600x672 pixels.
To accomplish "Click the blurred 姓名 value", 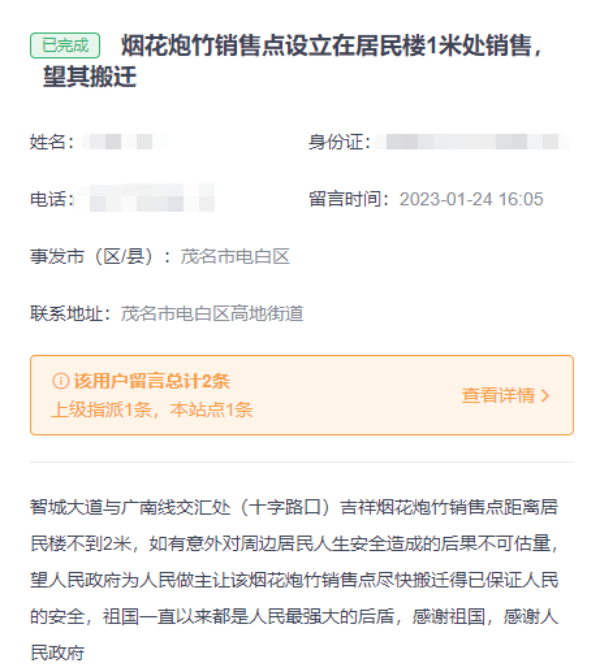I will point(124,142).
